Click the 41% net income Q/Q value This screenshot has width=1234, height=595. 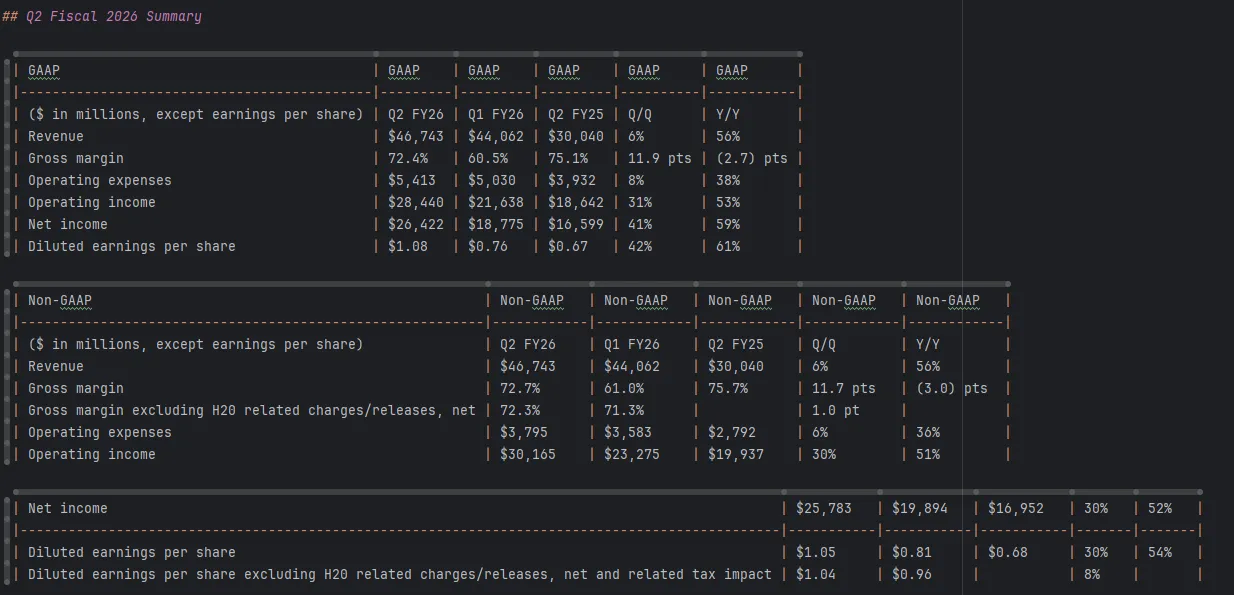coord(640,224)
